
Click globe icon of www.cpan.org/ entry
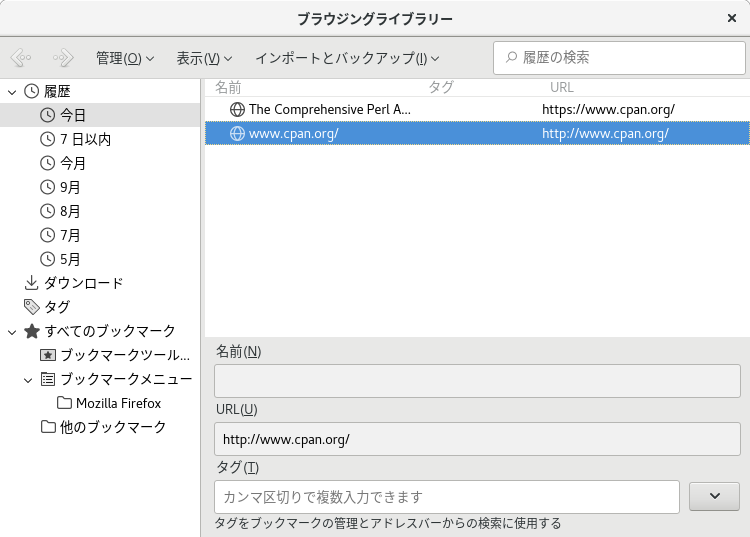[x=237, y=133]
